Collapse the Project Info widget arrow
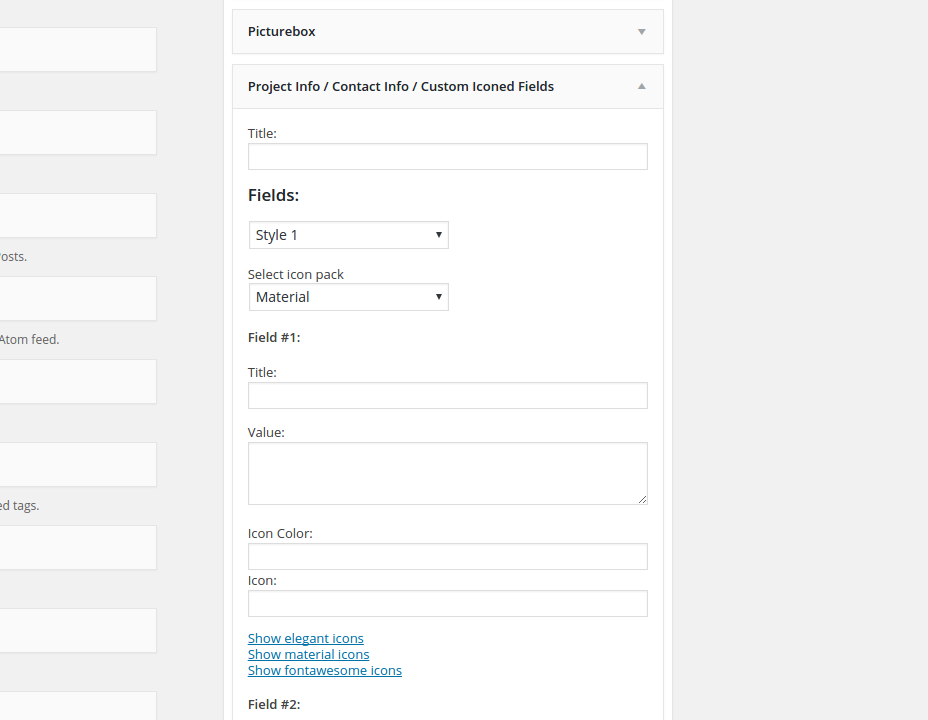 (641, 87)
